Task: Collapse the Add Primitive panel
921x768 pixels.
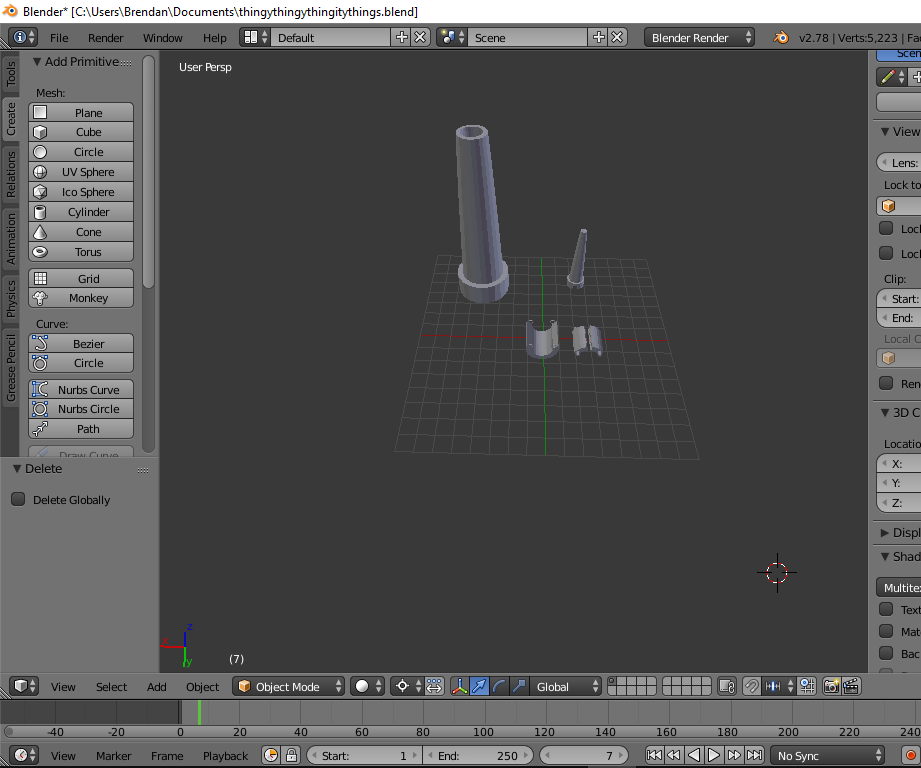Action: tap(37, 62)
